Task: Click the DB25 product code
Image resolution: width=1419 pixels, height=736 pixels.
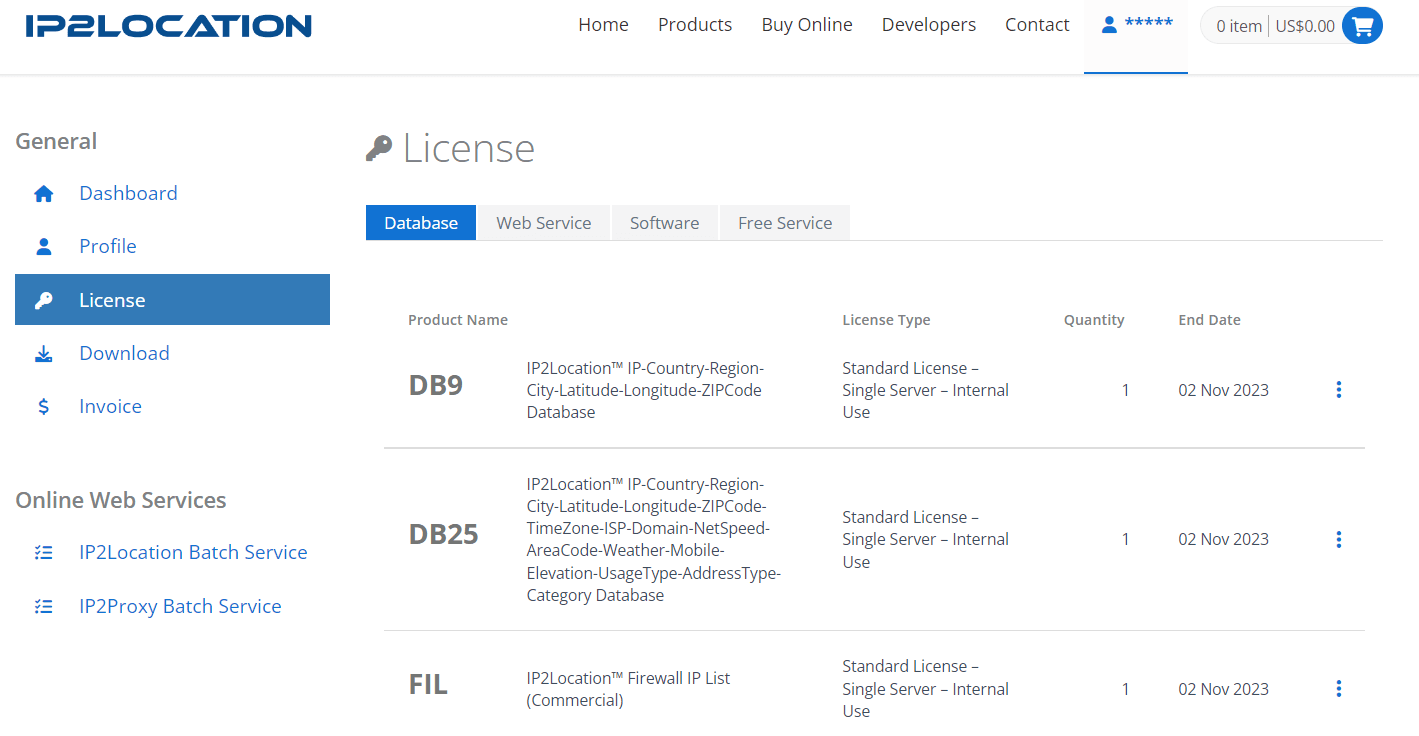Action: (x=444, y=535)
